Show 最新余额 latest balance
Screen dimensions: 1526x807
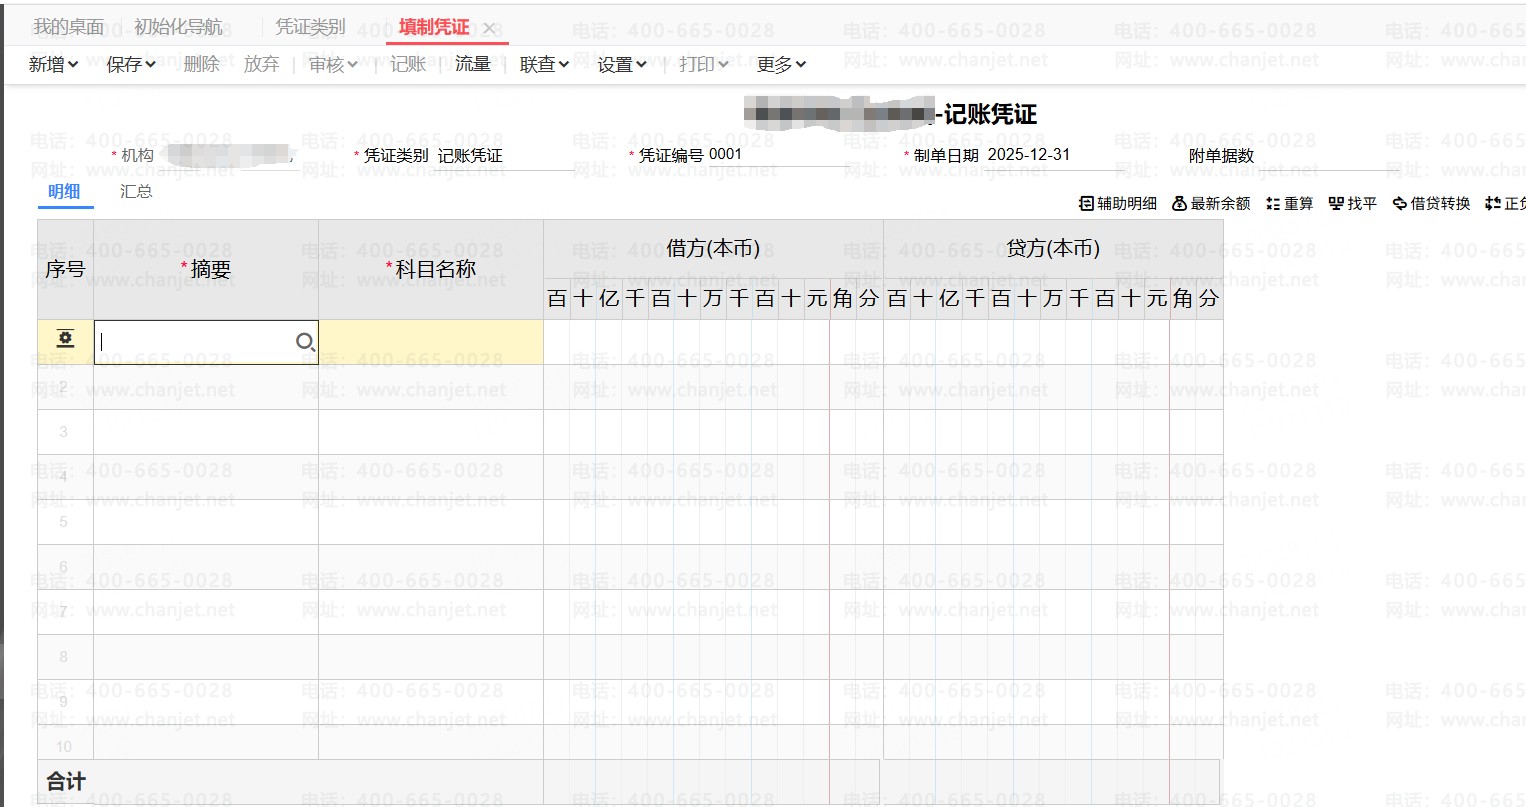coord(1211,204)
